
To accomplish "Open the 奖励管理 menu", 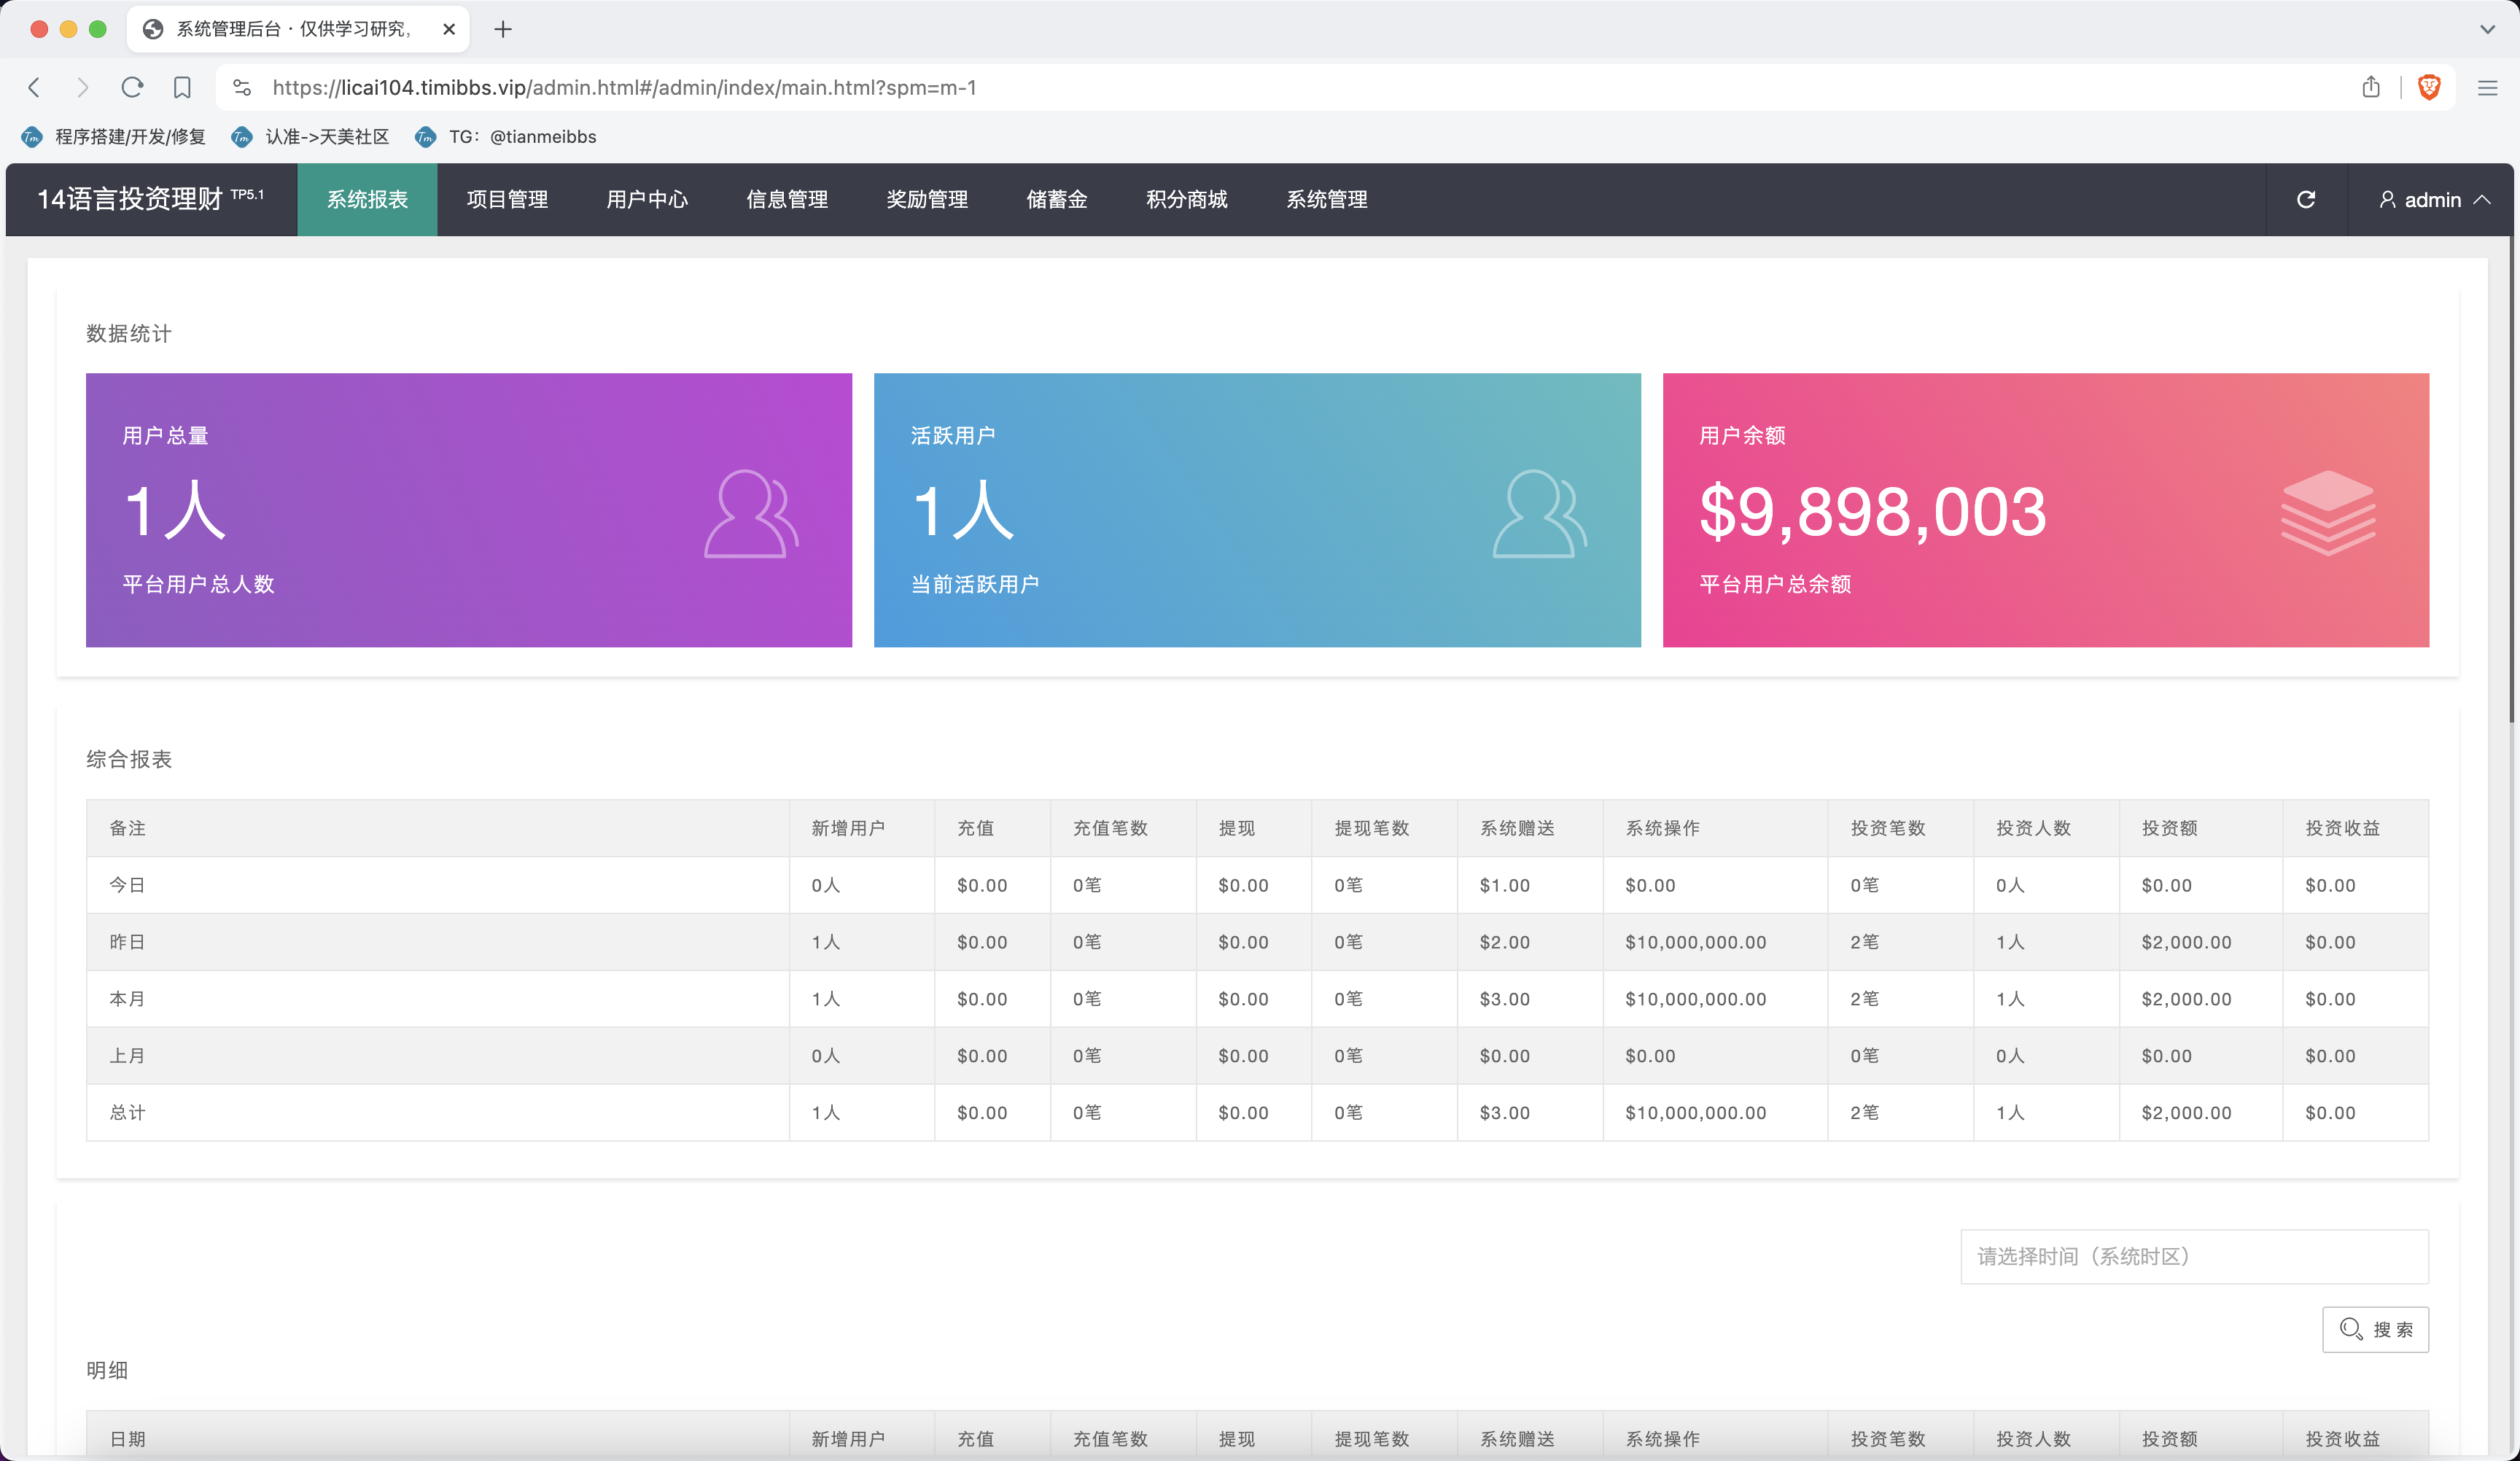I will coord(927,199).
